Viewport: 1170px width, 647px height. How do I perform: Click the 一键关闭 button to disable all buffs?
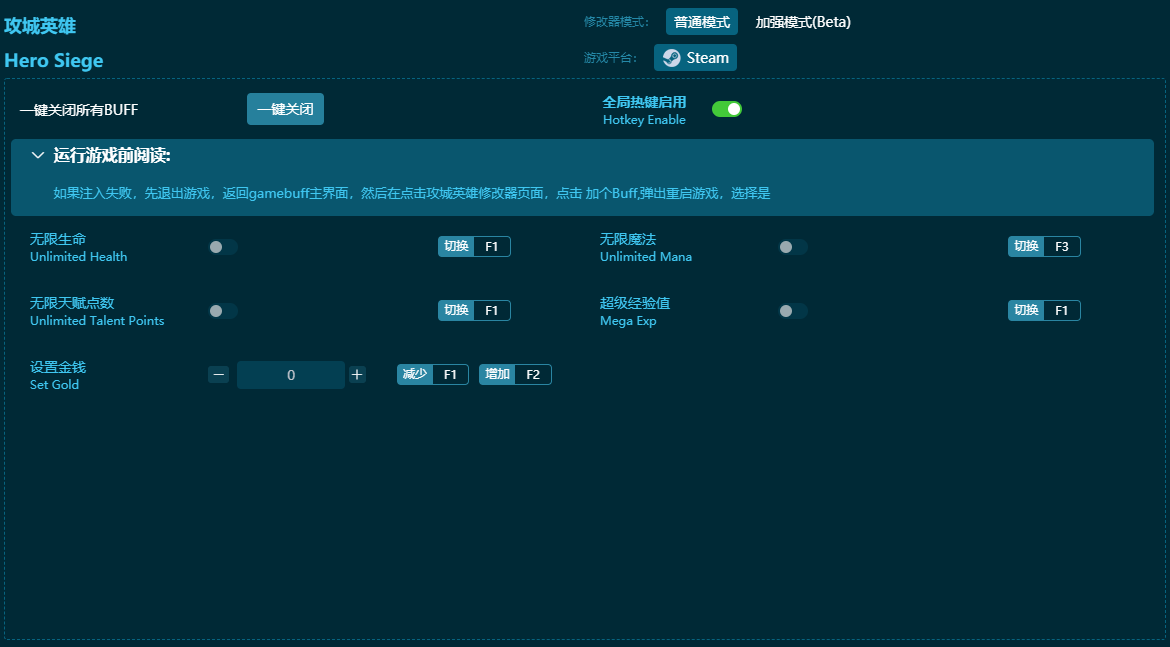click(x=284, y=109)
